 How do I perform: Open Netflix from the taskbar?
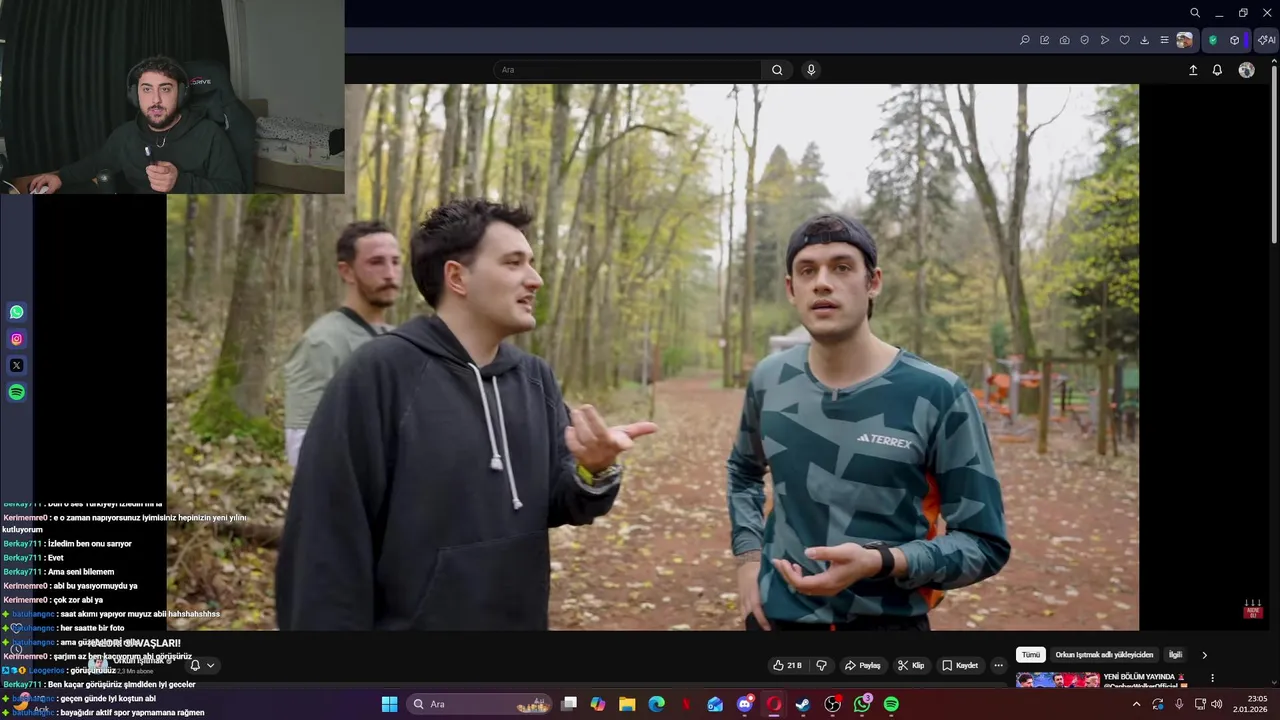pos(686,704)
